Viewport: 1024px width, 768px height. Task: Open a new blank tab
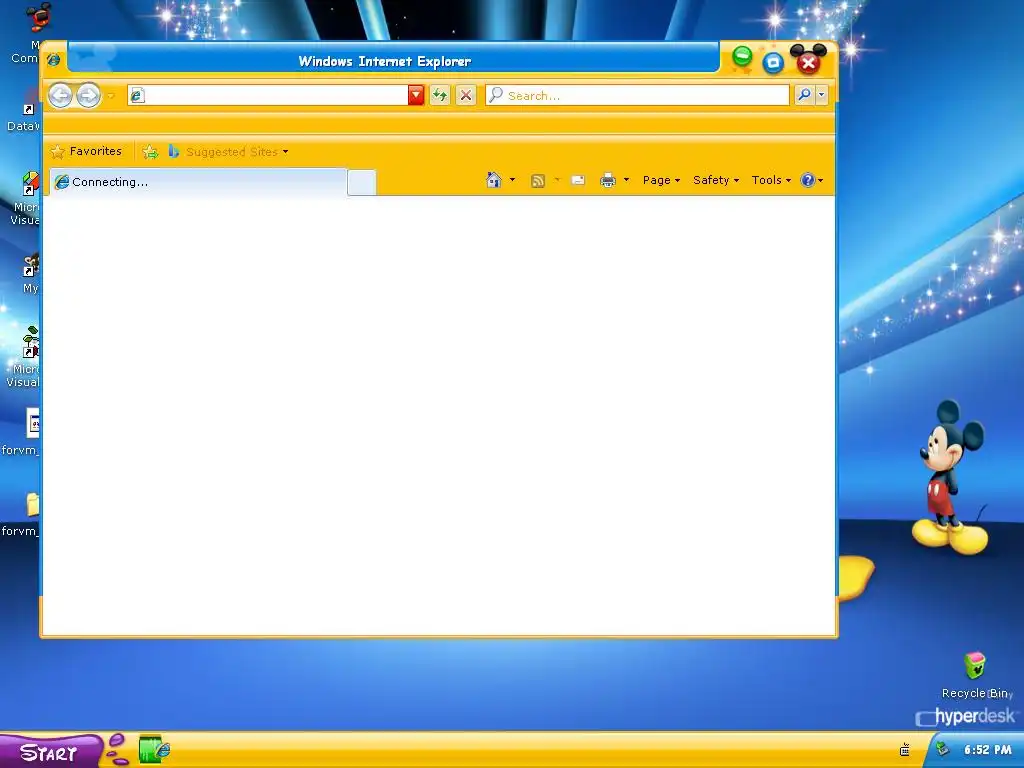362,182
